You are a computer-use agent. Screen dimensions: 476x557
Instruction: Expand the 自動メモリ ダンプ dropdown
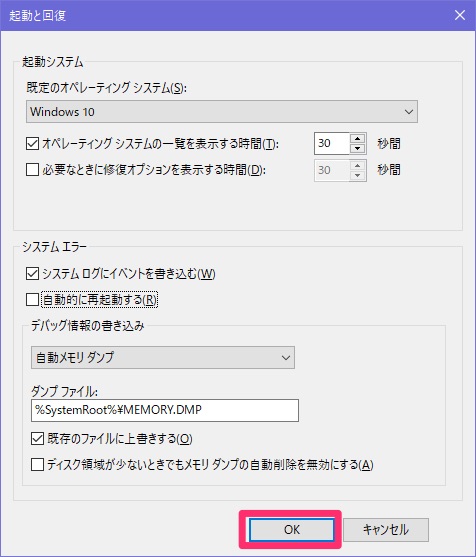pos(163,357)
